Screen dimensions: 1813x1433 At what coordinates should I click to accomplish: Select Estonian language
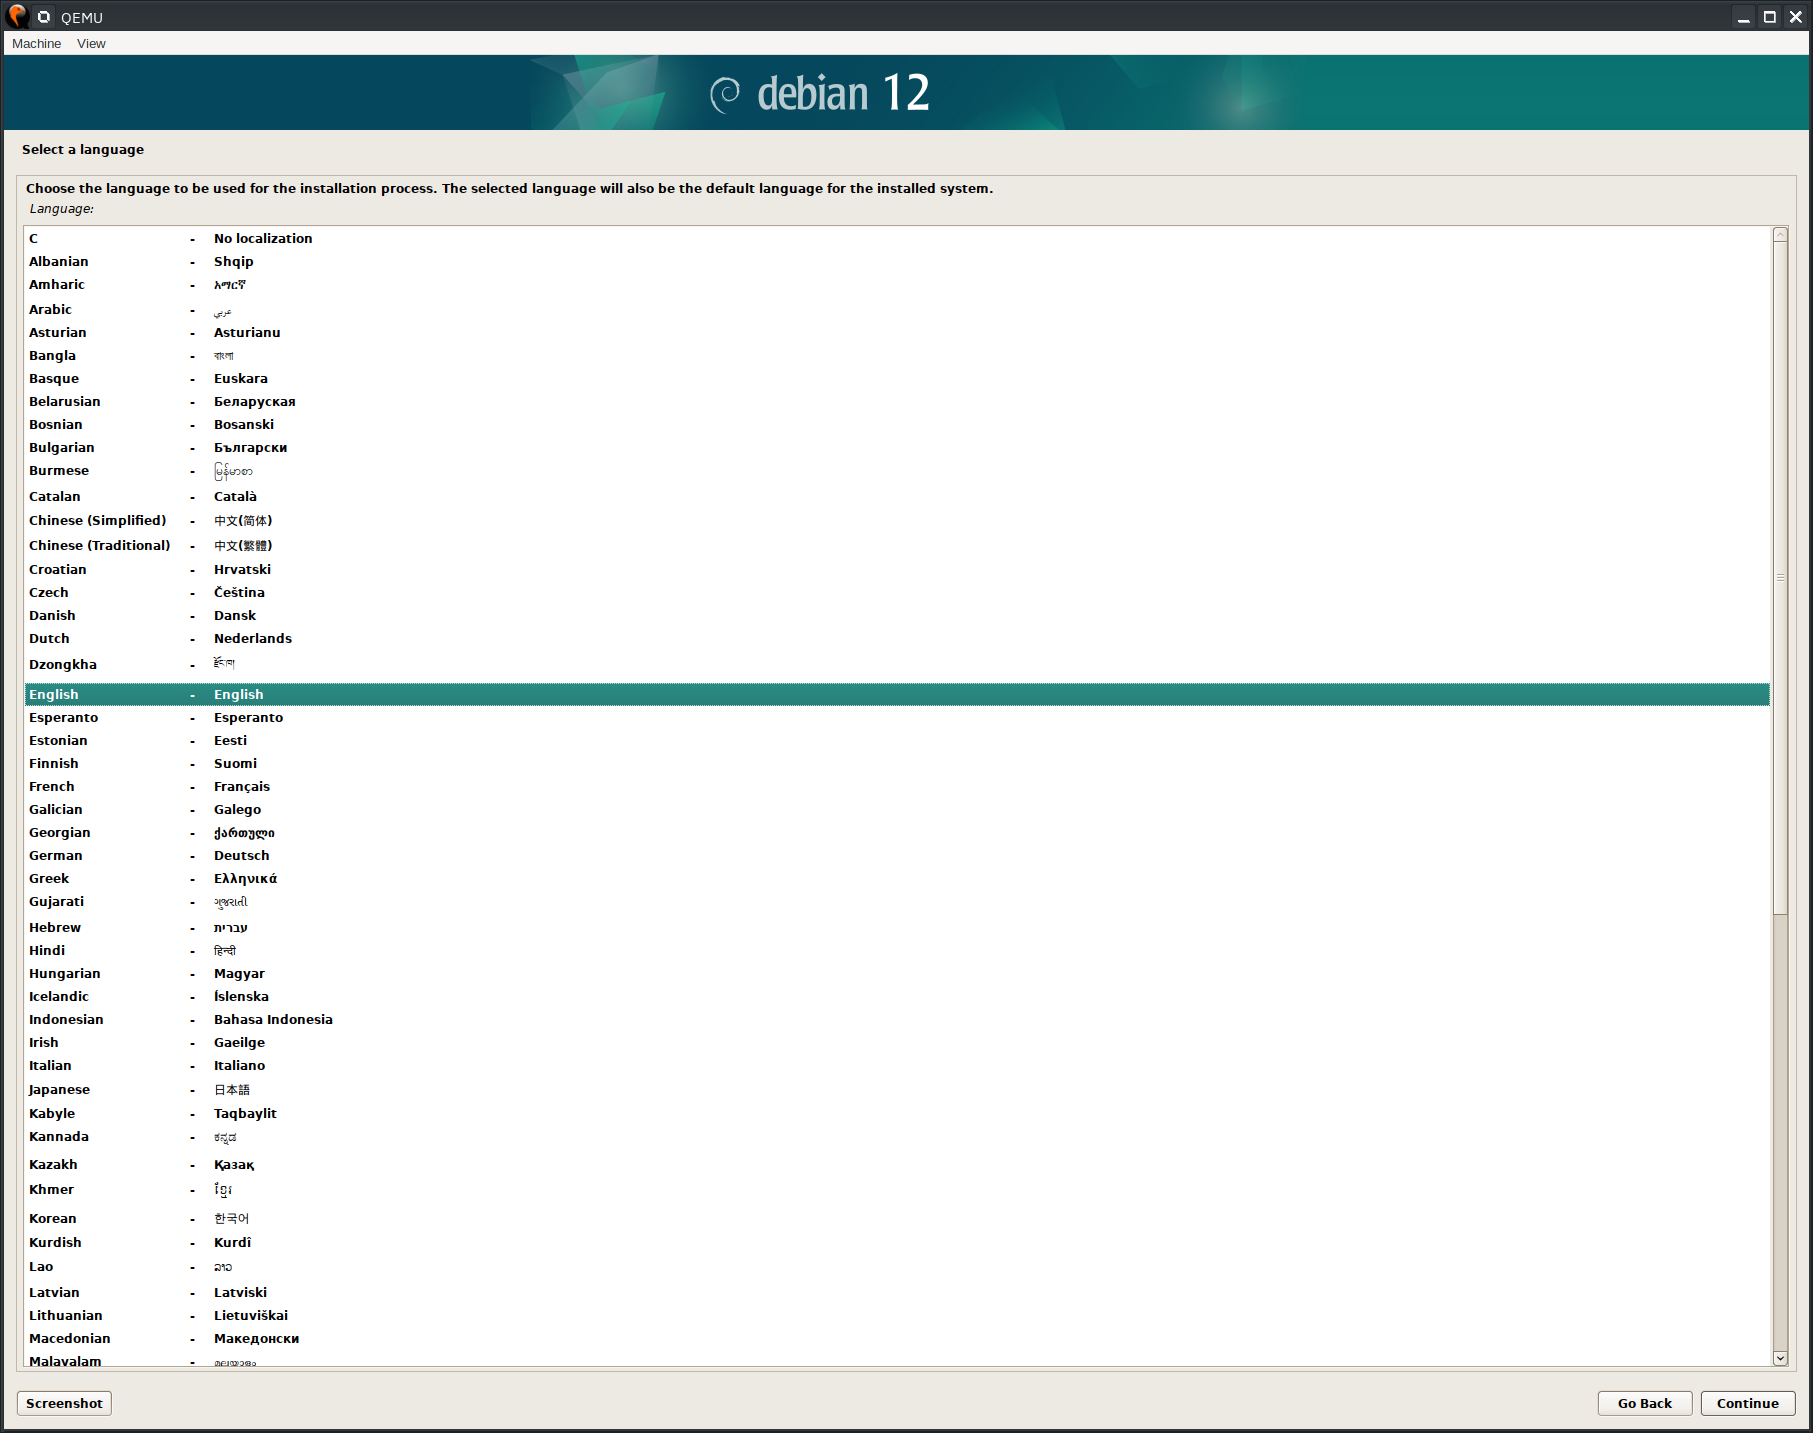[x=897, y=740]
